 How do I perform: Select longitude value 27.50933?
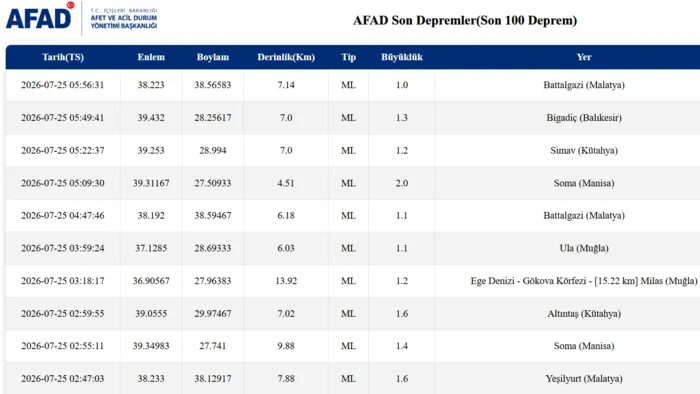pyautogui.click(x=212, y=183)
